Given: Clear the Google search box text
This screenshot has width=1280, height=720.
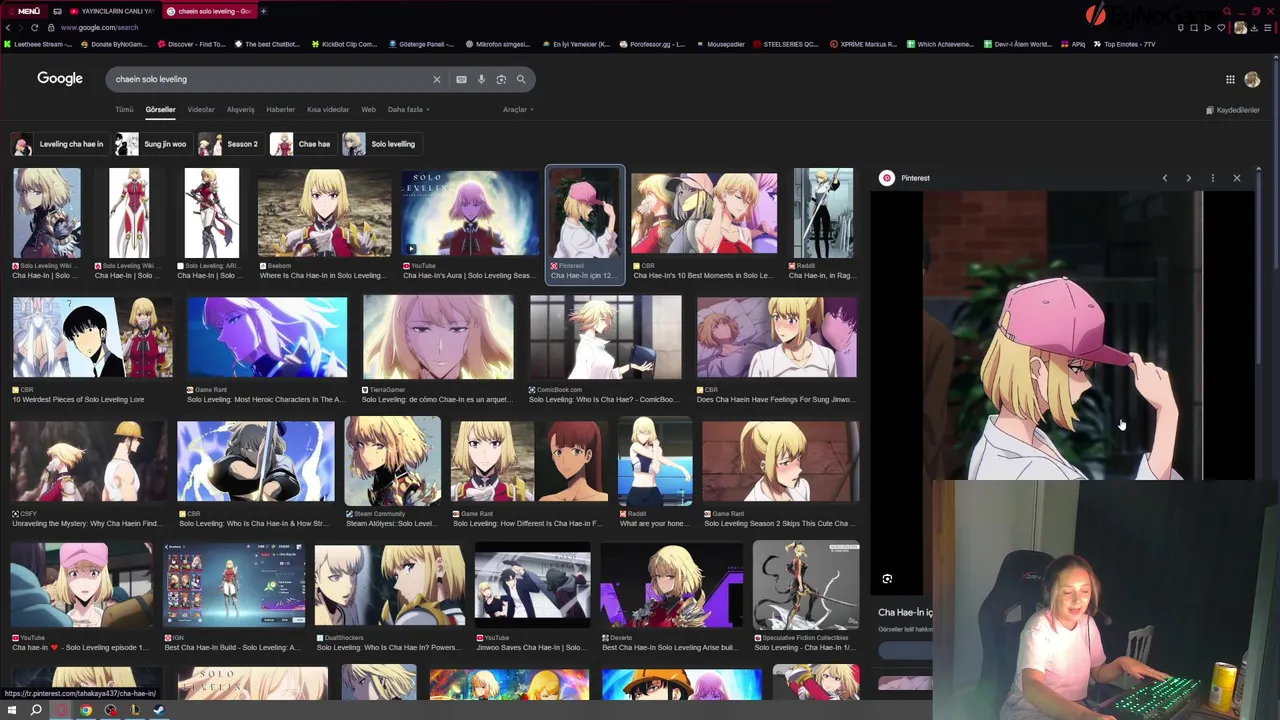Looking at the screenshot, I should coord(436,79).
